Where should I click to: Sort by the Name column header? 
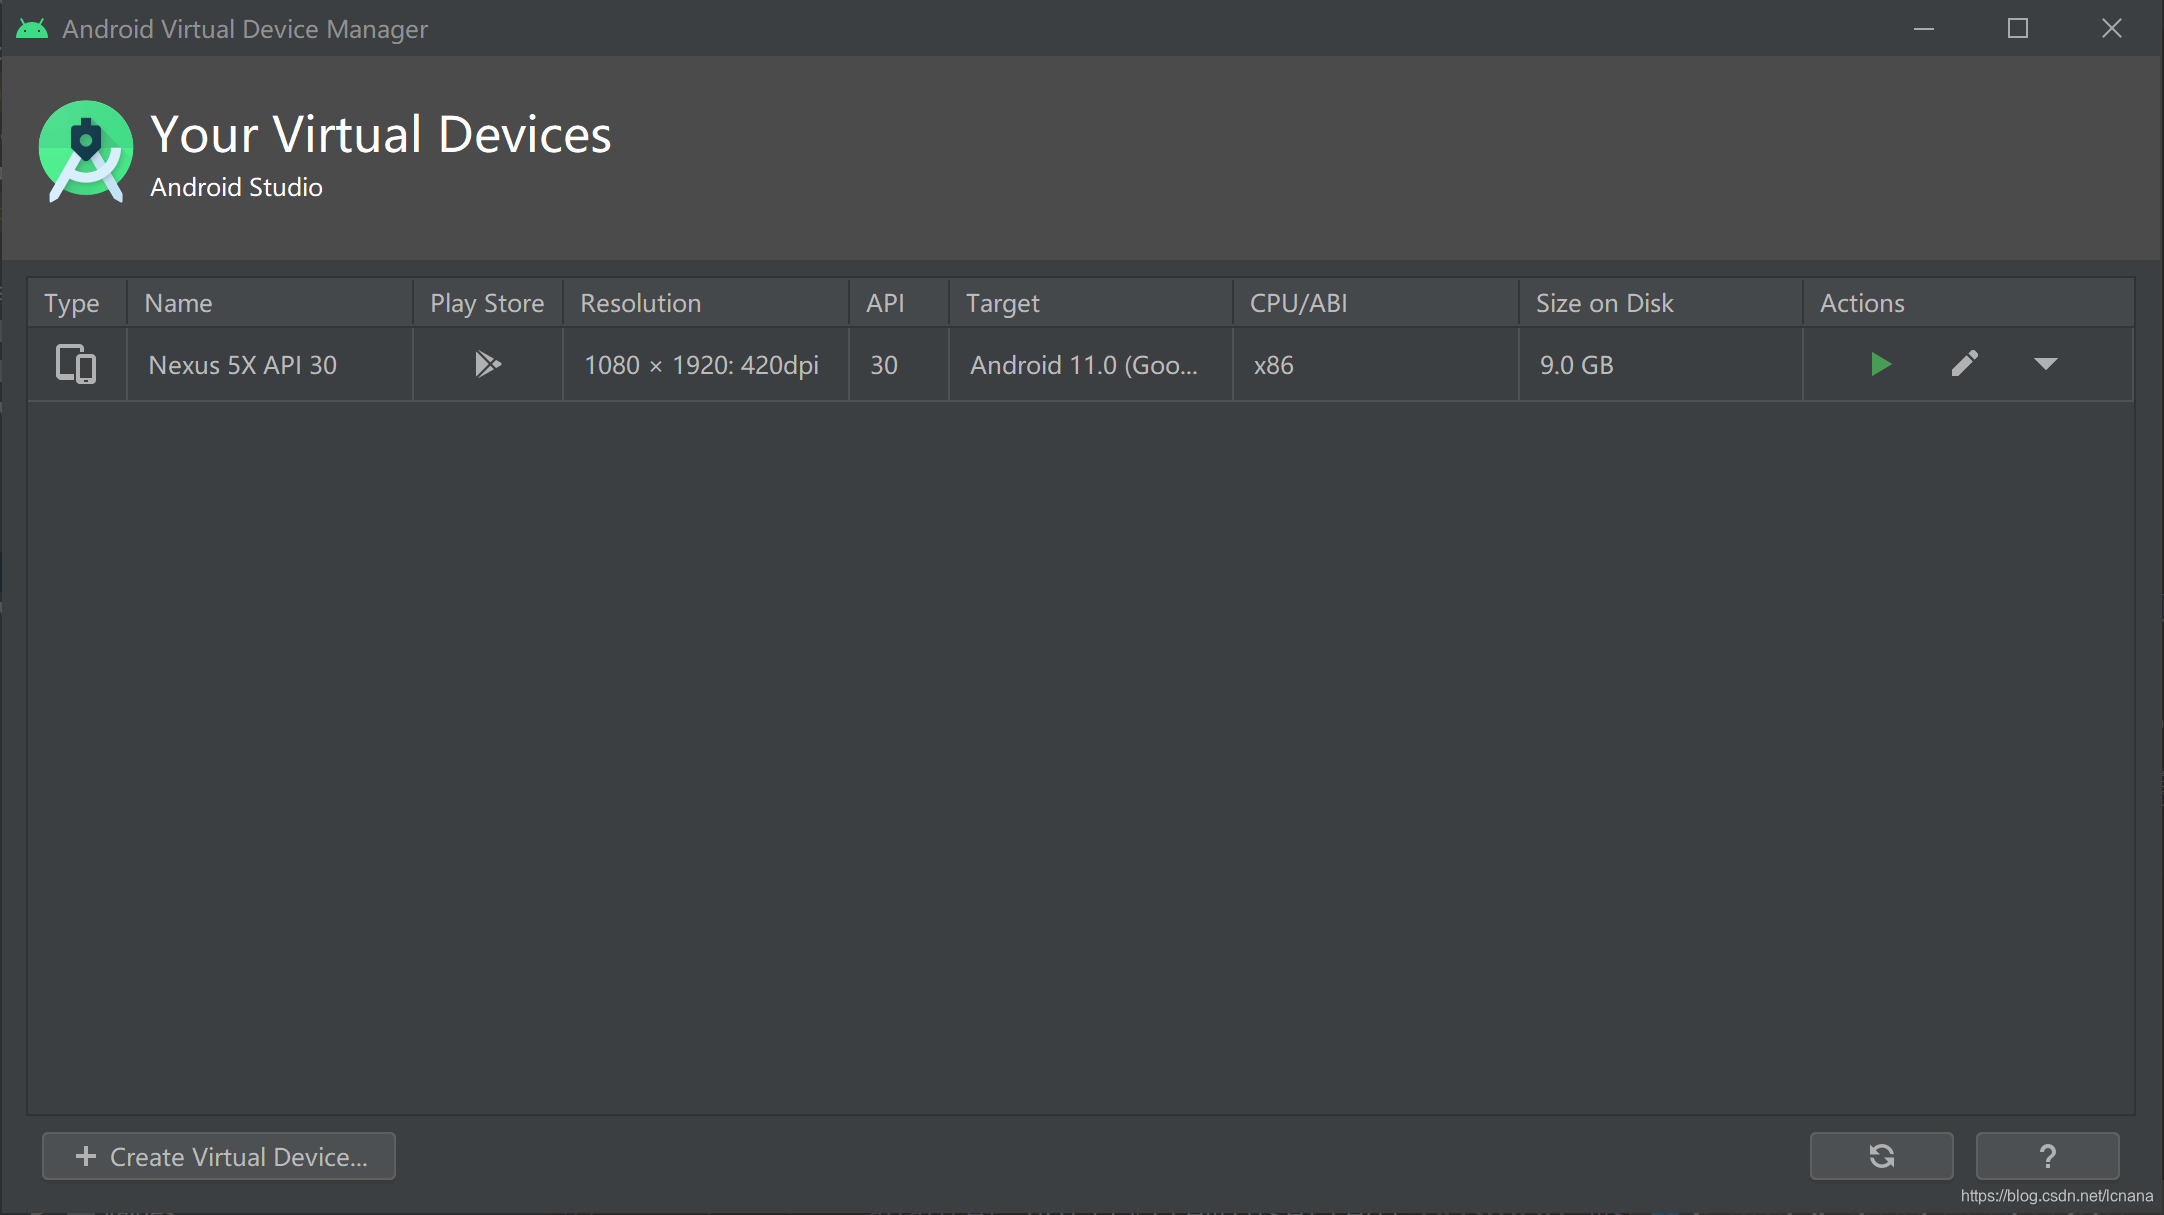tap(270, 303)
